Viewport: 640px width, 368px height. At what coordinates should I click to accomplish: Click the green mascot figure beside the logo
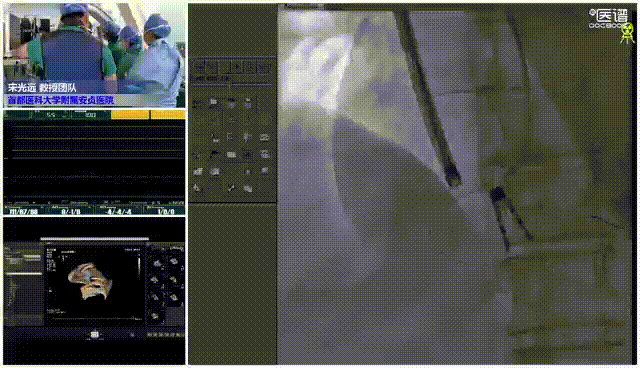tap(627, 33)
